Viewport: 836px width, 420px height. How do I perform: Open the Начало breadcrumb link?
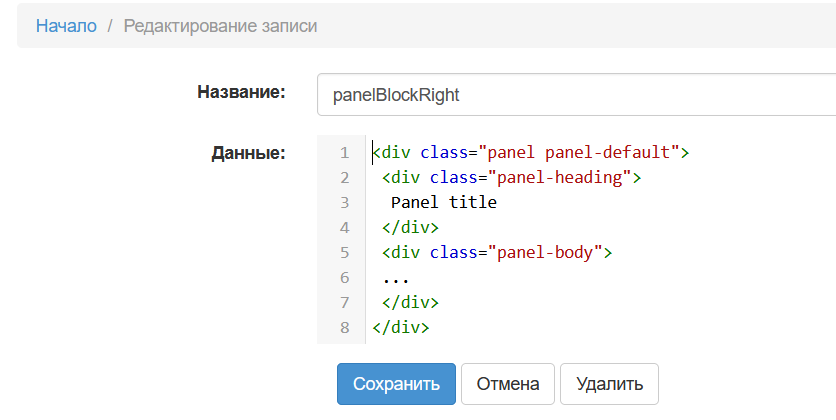66,26
